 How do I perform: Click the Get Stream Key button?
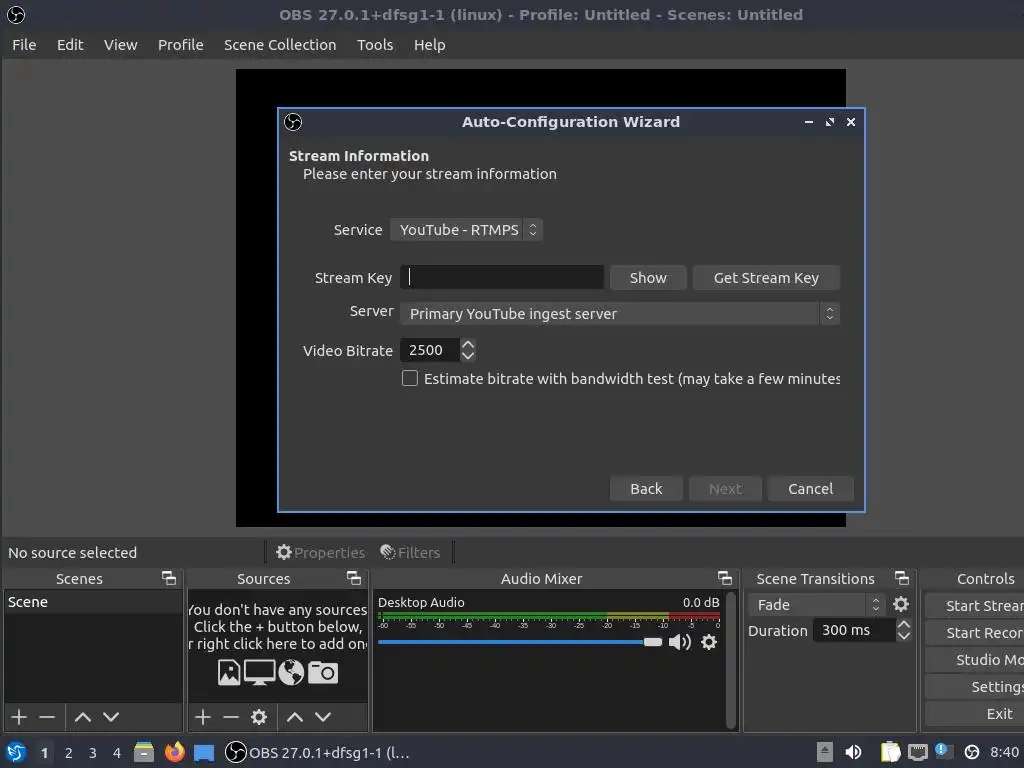(x=766, y=278)
